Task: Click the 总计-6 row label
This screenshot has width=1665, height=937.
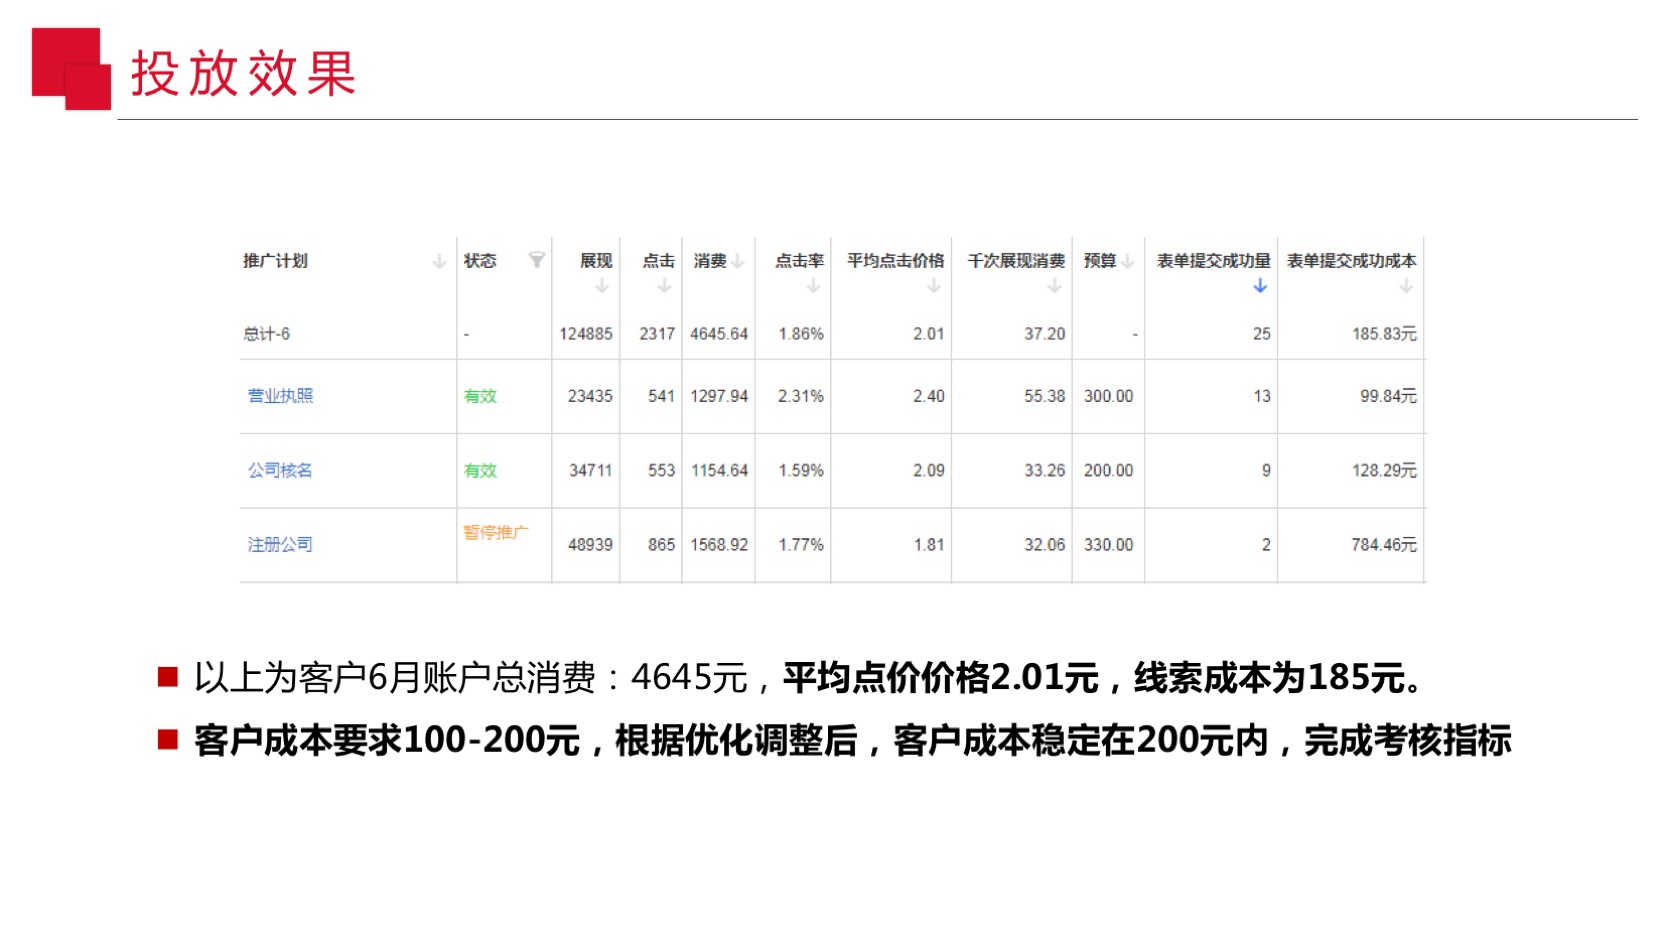Action: coord(266,334)
